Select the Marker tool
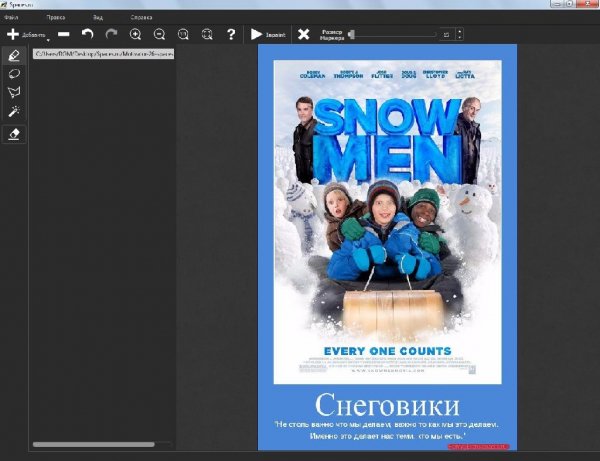 (x=14, y=55)
